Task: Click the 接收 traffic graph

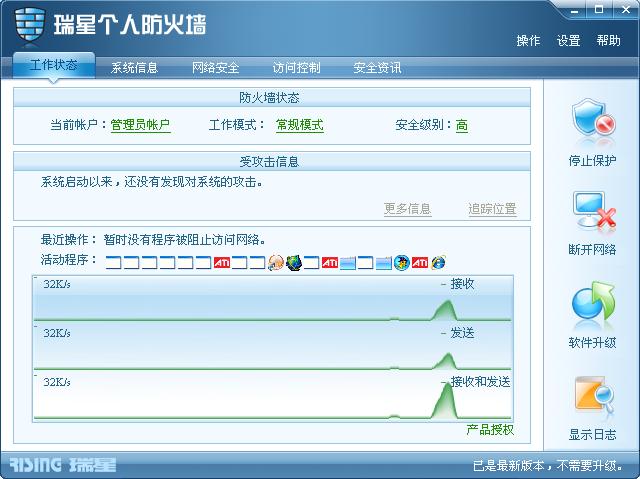Action: click(x=273, y=299)
